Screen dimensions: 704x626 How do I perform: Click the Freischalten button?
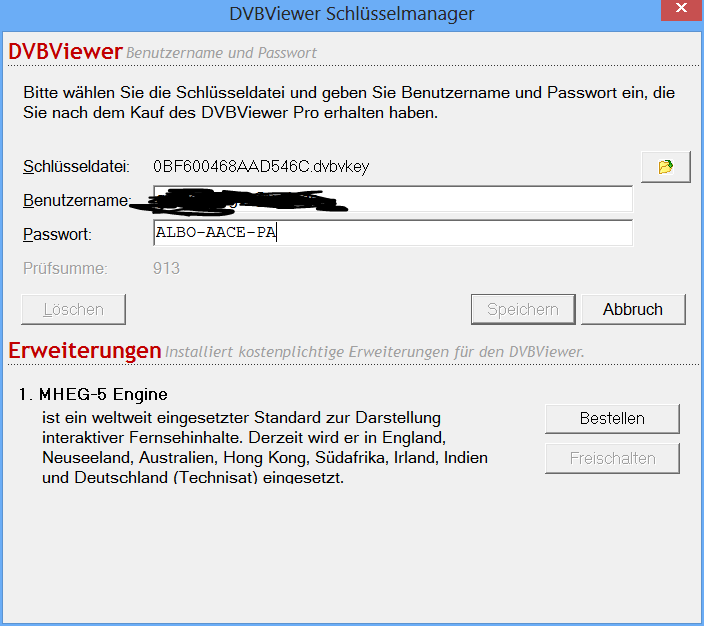point(612,458)
